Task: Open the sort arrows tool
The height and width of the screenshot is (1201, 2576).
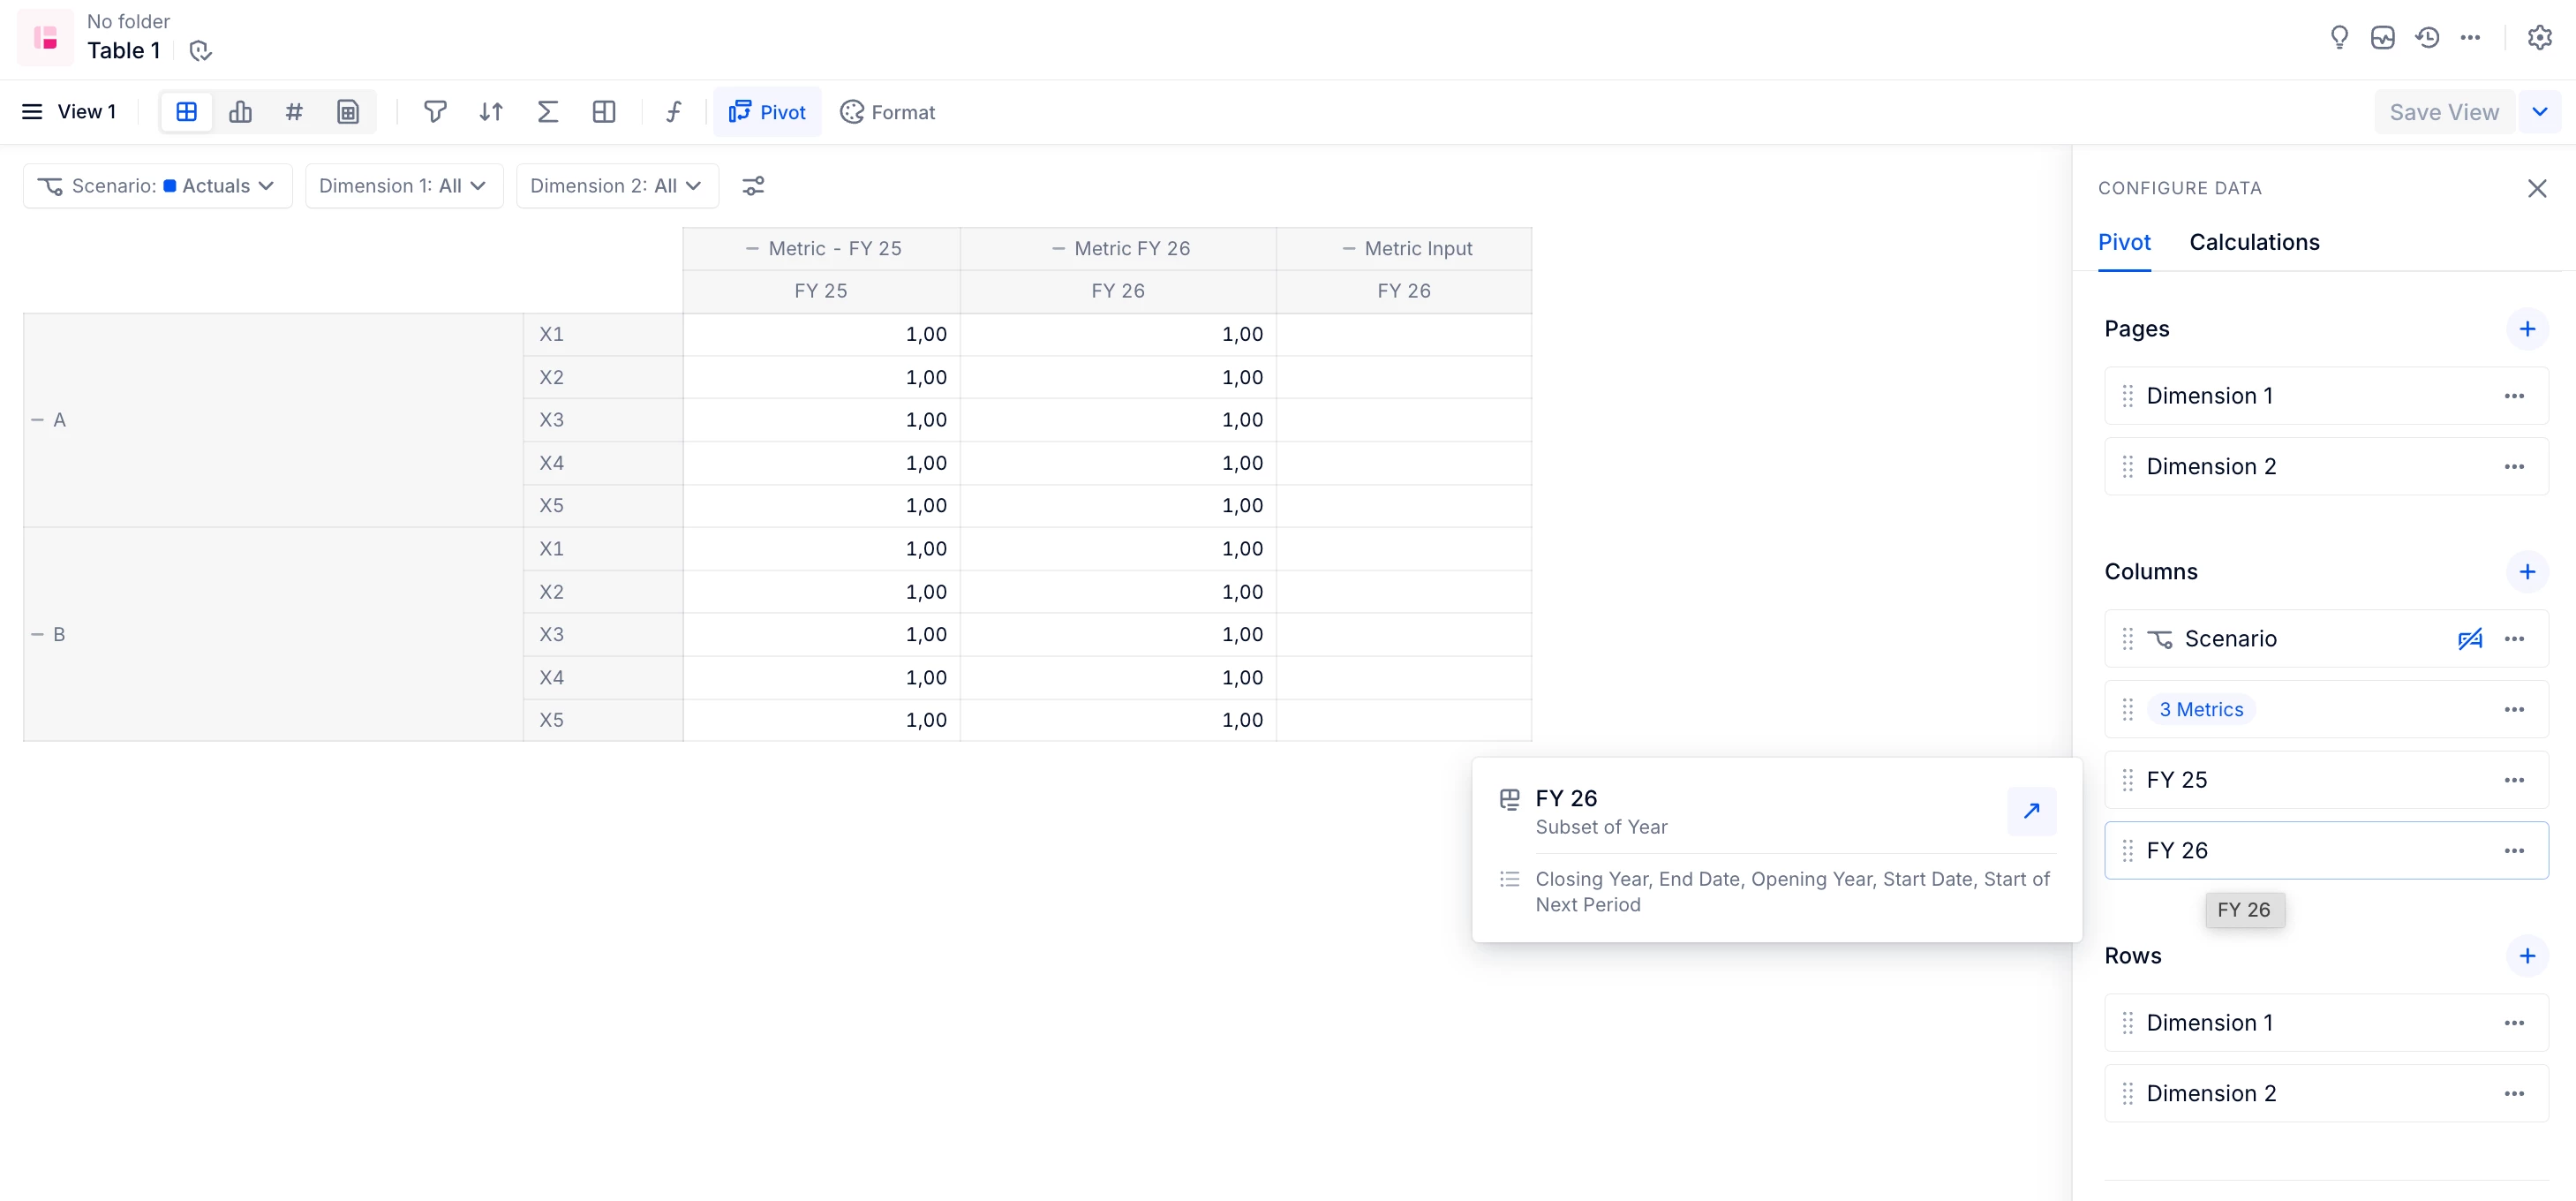Action: pos(490,112)
